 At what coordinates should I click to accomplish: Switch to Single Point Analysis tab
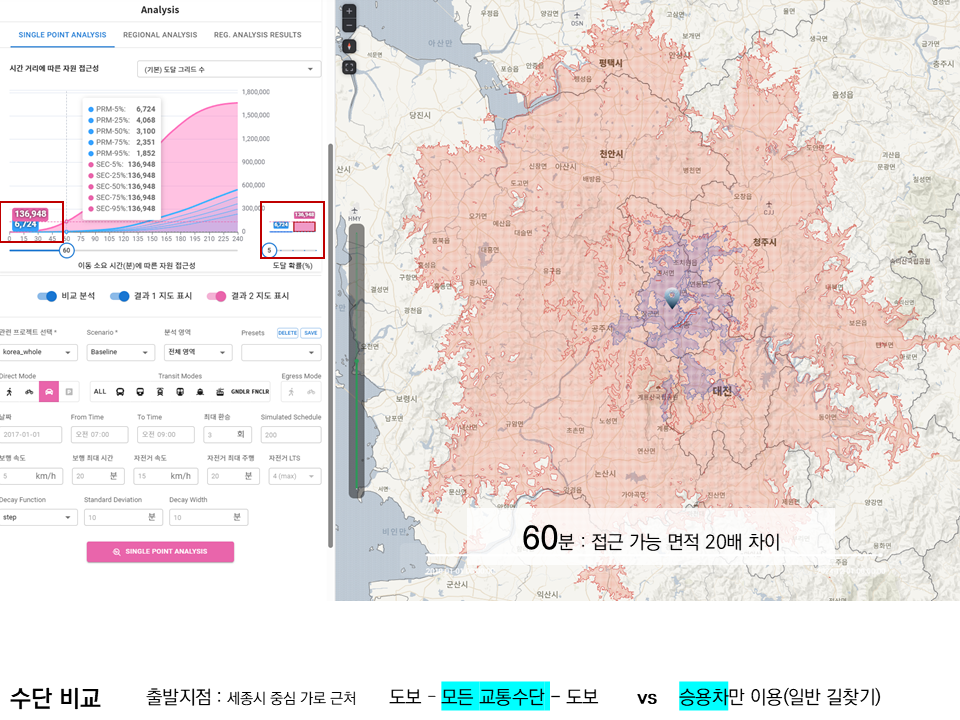coord(62,35)
